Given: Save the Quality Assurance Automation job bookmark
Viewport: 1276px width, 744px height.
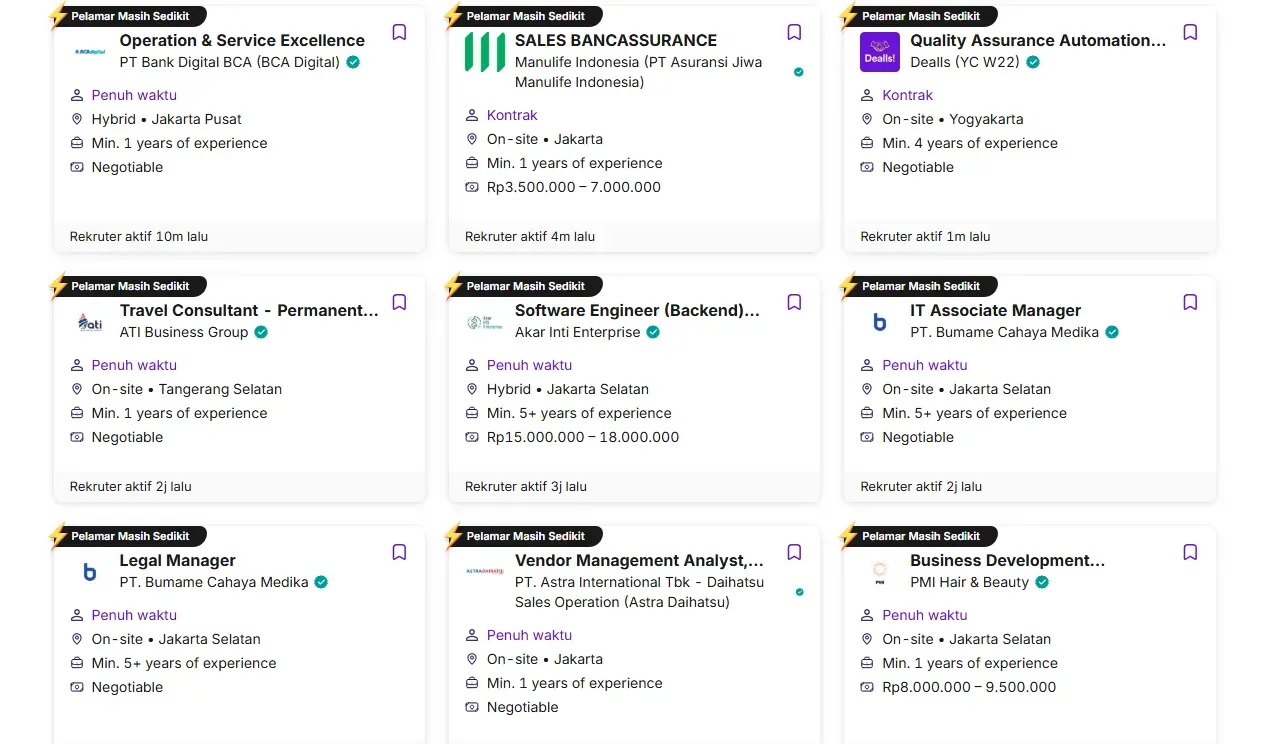Looking at the screenshot, I should click(1190, 32).
